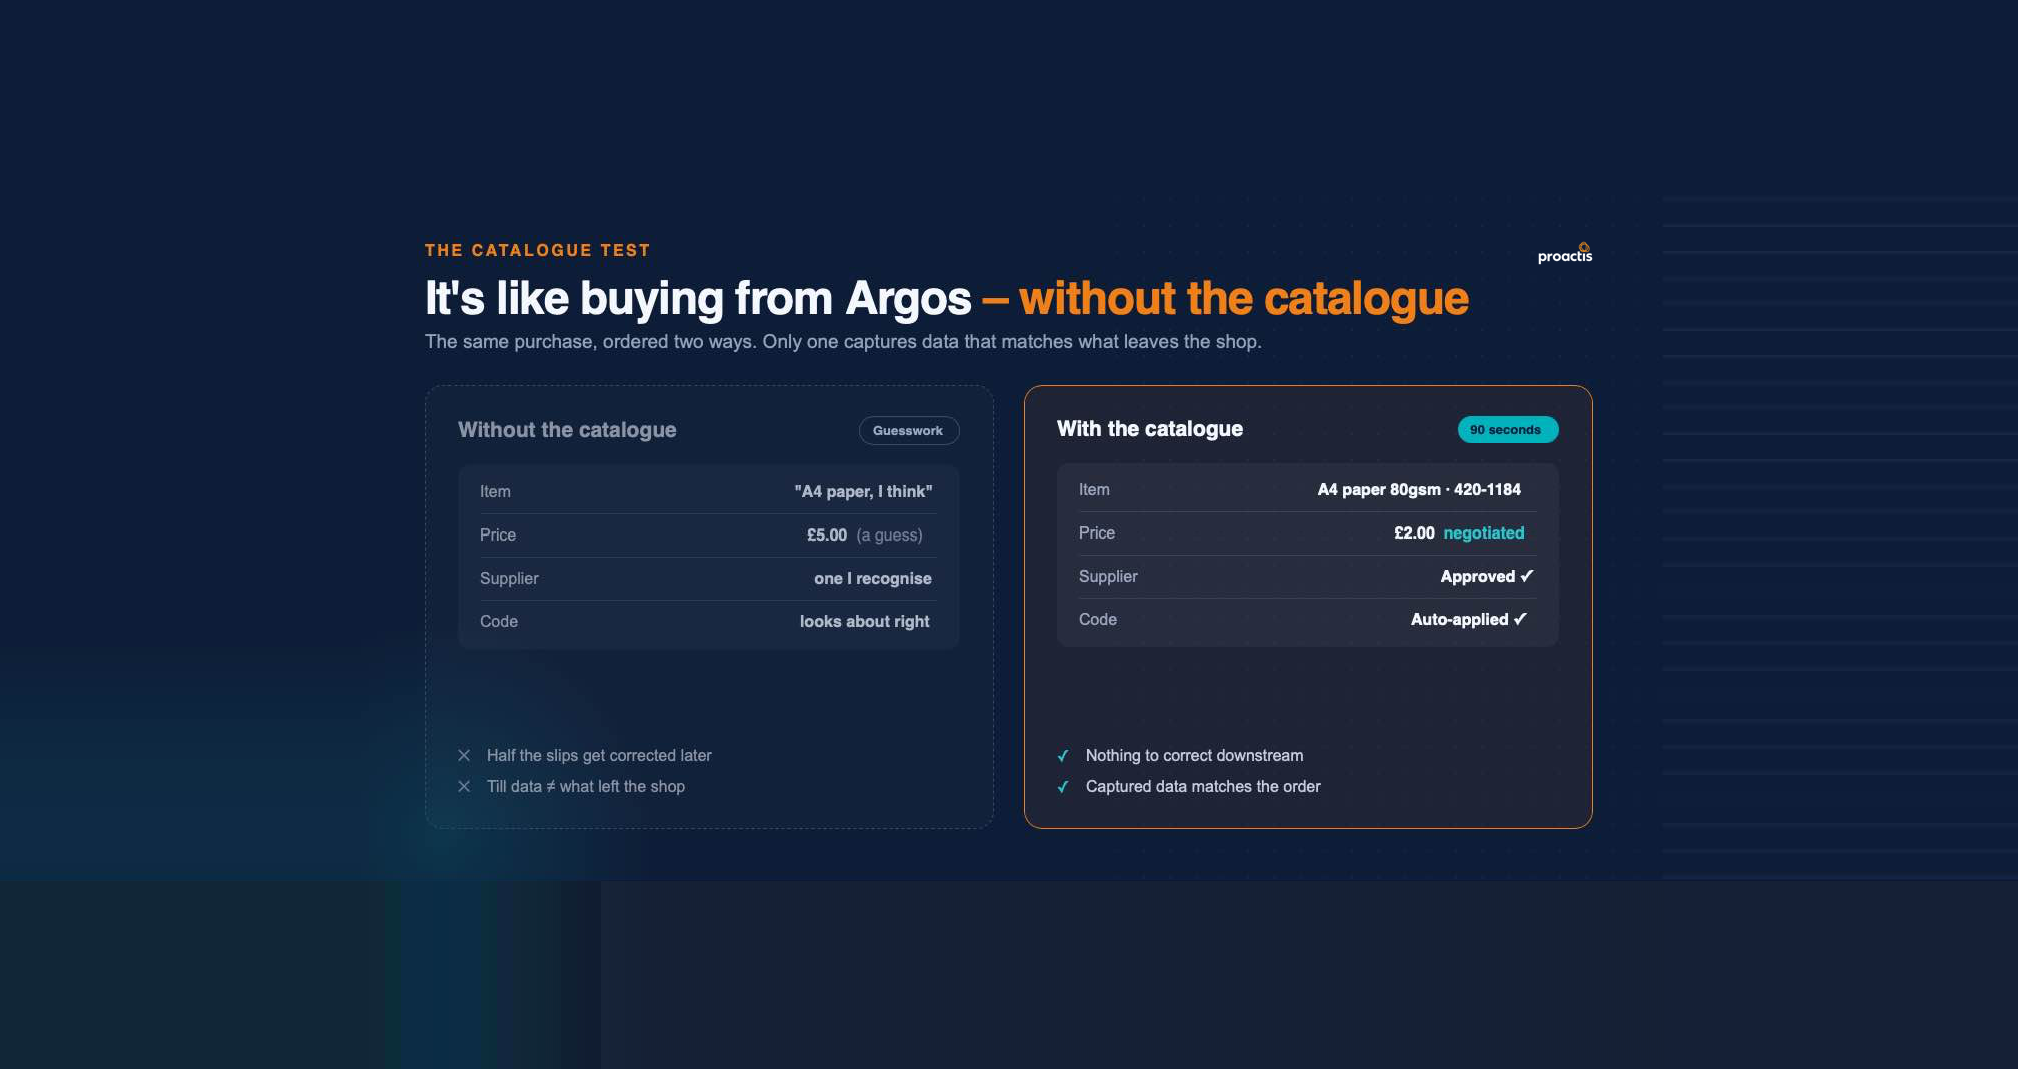Click the 'Guesswork' badge
This screenshot has height=1069, width=2018.
[x=908, y=430]
